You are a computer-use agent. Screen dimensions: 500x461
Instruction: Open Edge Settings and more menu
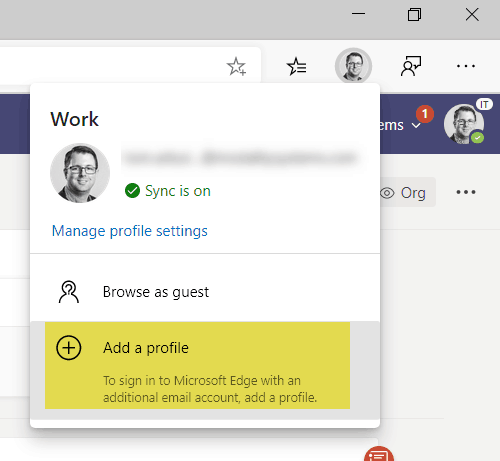pyautogui.click(x=466, y=66)
